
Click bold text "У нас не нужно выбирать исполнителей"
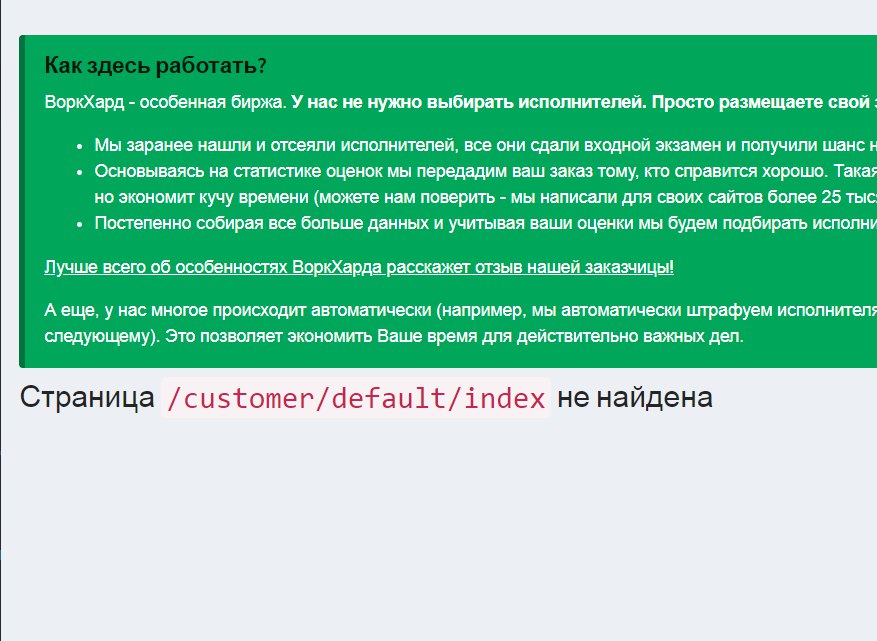tap(469, 102)
